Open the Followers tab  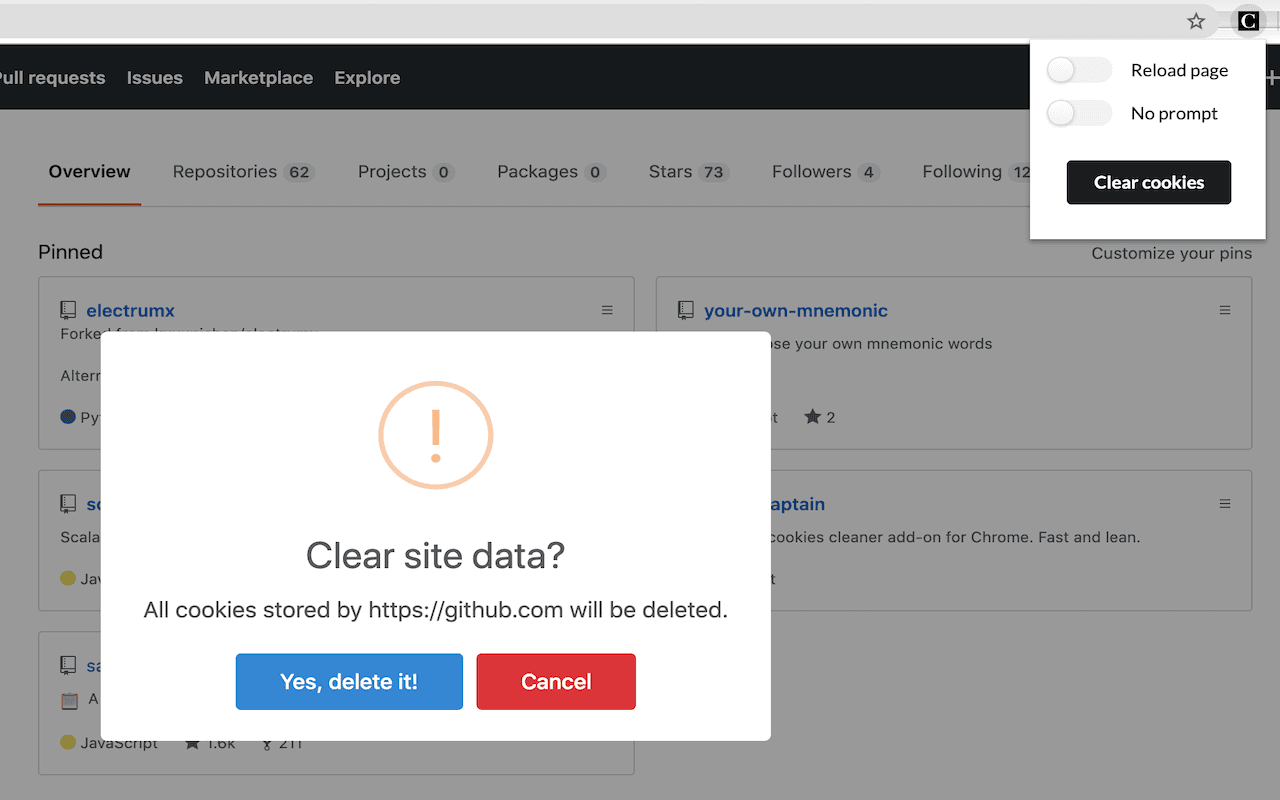coord(810,171)
